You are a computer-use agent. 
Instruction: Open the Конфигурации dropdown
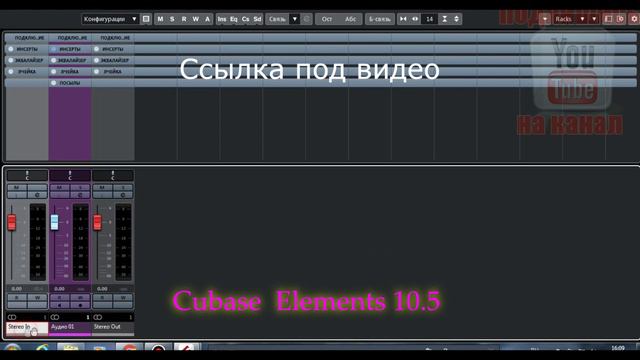coord(110,19)
